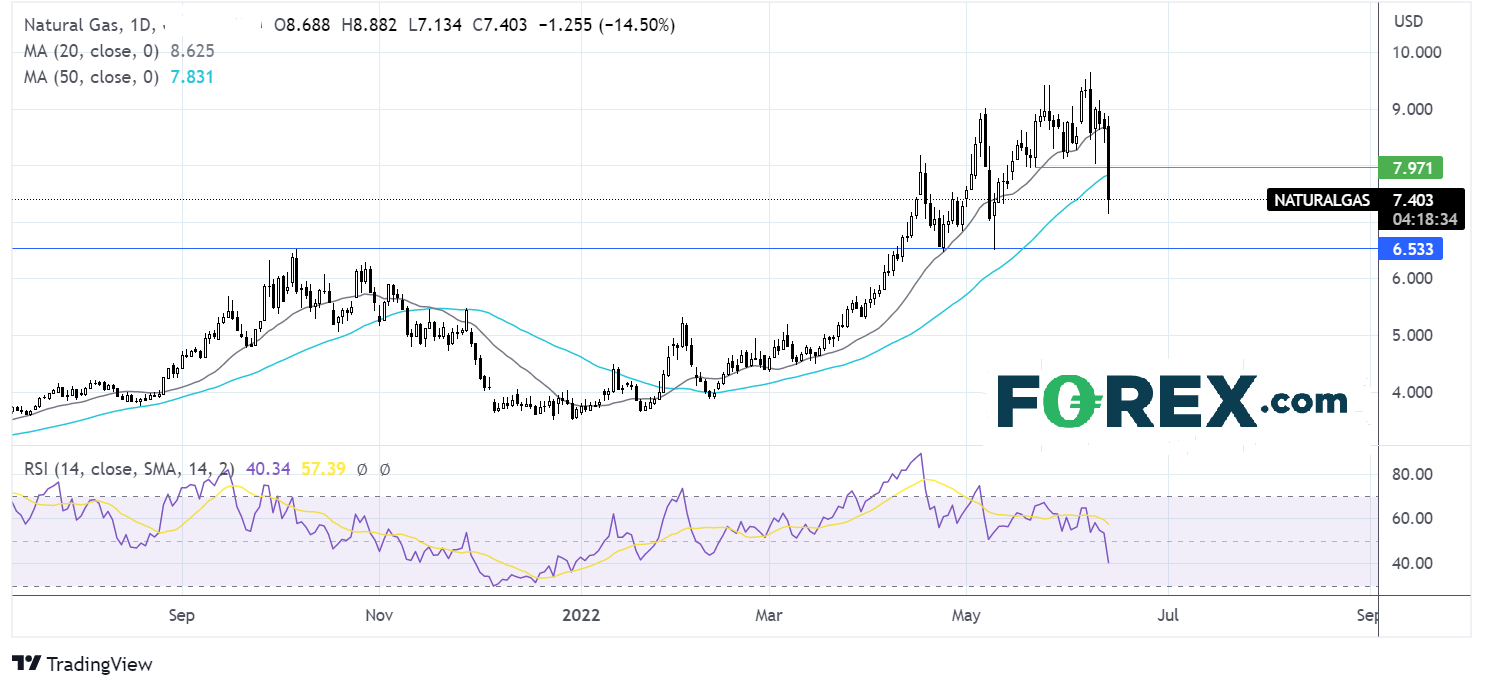Click the 2022 label on time axis
Viewport: 1486px width, 683px height.
(x=580, y=614)
